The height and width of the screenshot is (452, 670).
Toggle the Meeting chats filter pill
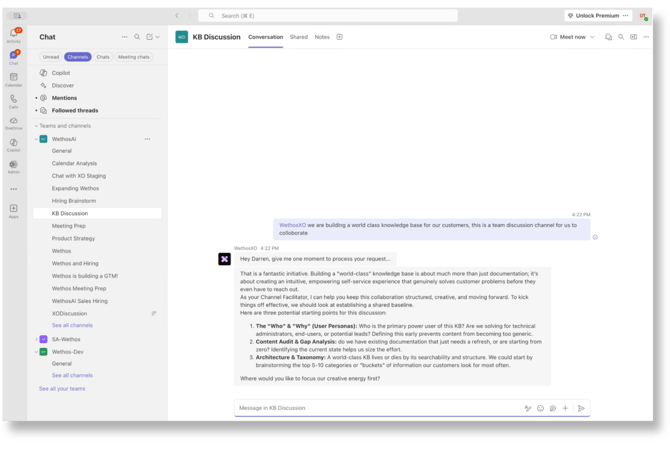click(134, 57)
